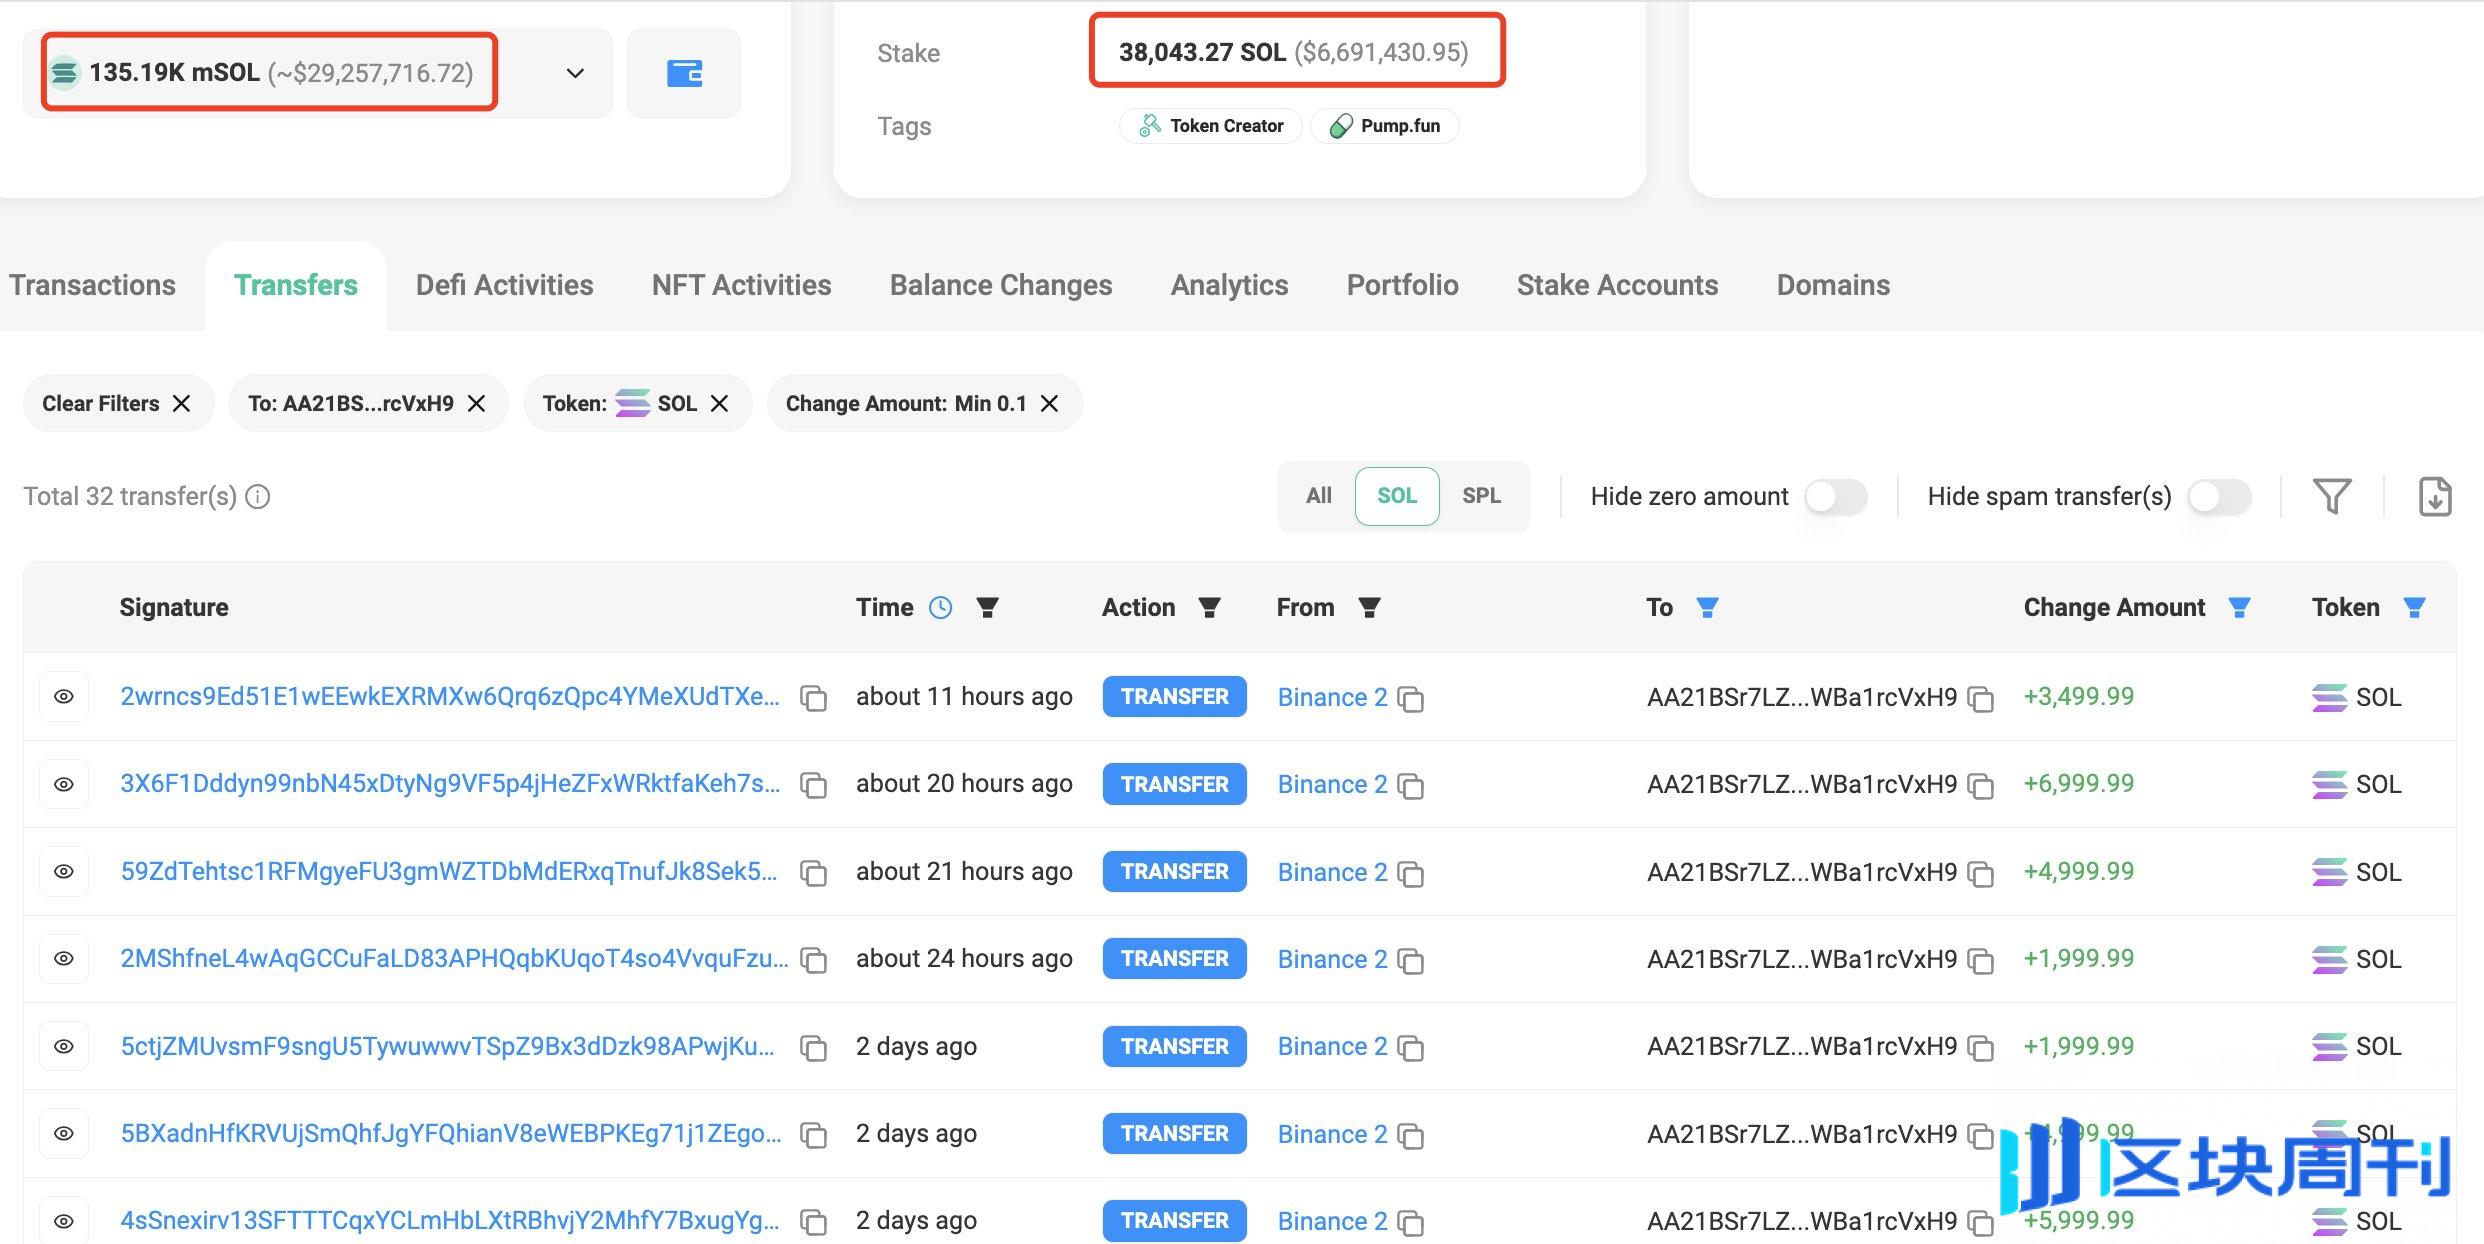
Task: Clear all filters
Action: point(117,403)
